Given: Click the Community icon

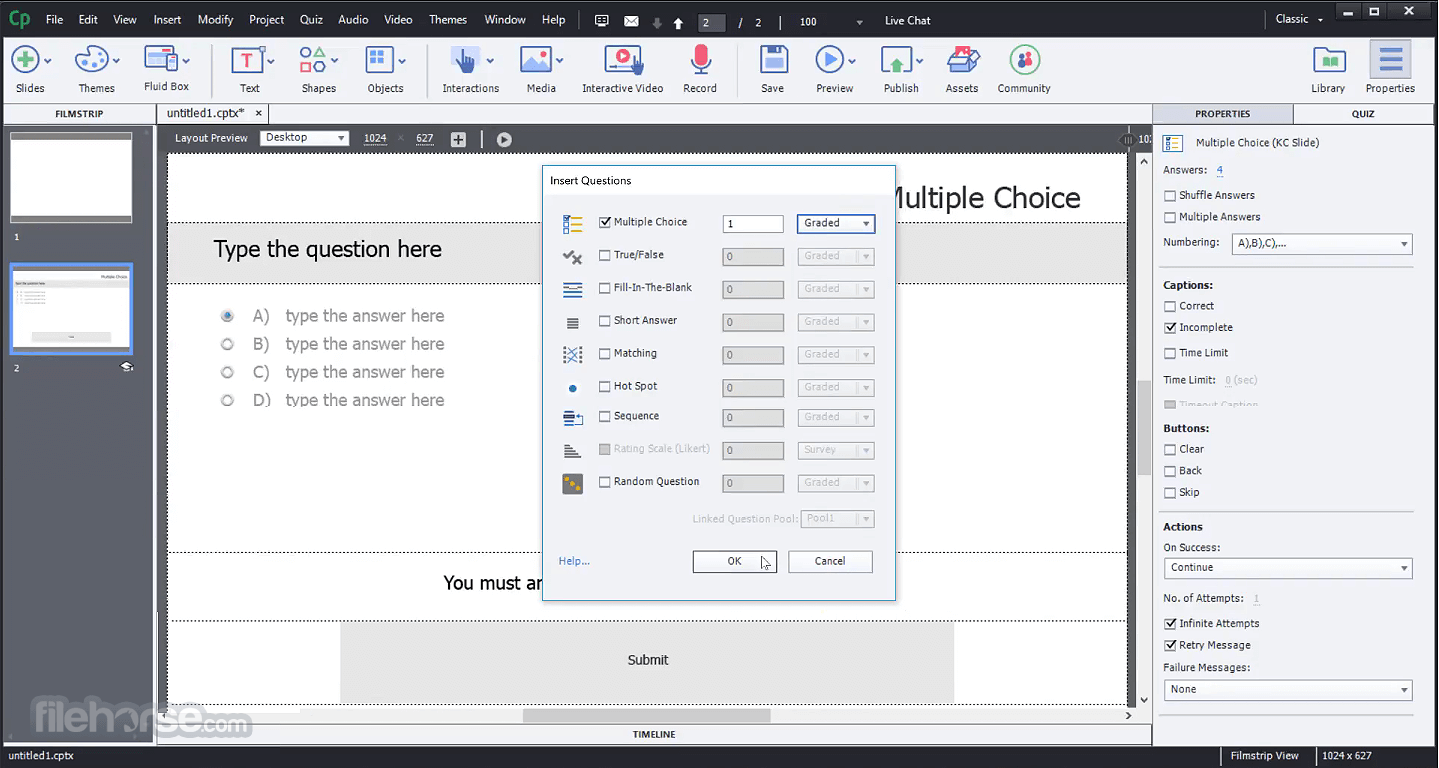Looking at the screenshot, I should (1024, 62).
